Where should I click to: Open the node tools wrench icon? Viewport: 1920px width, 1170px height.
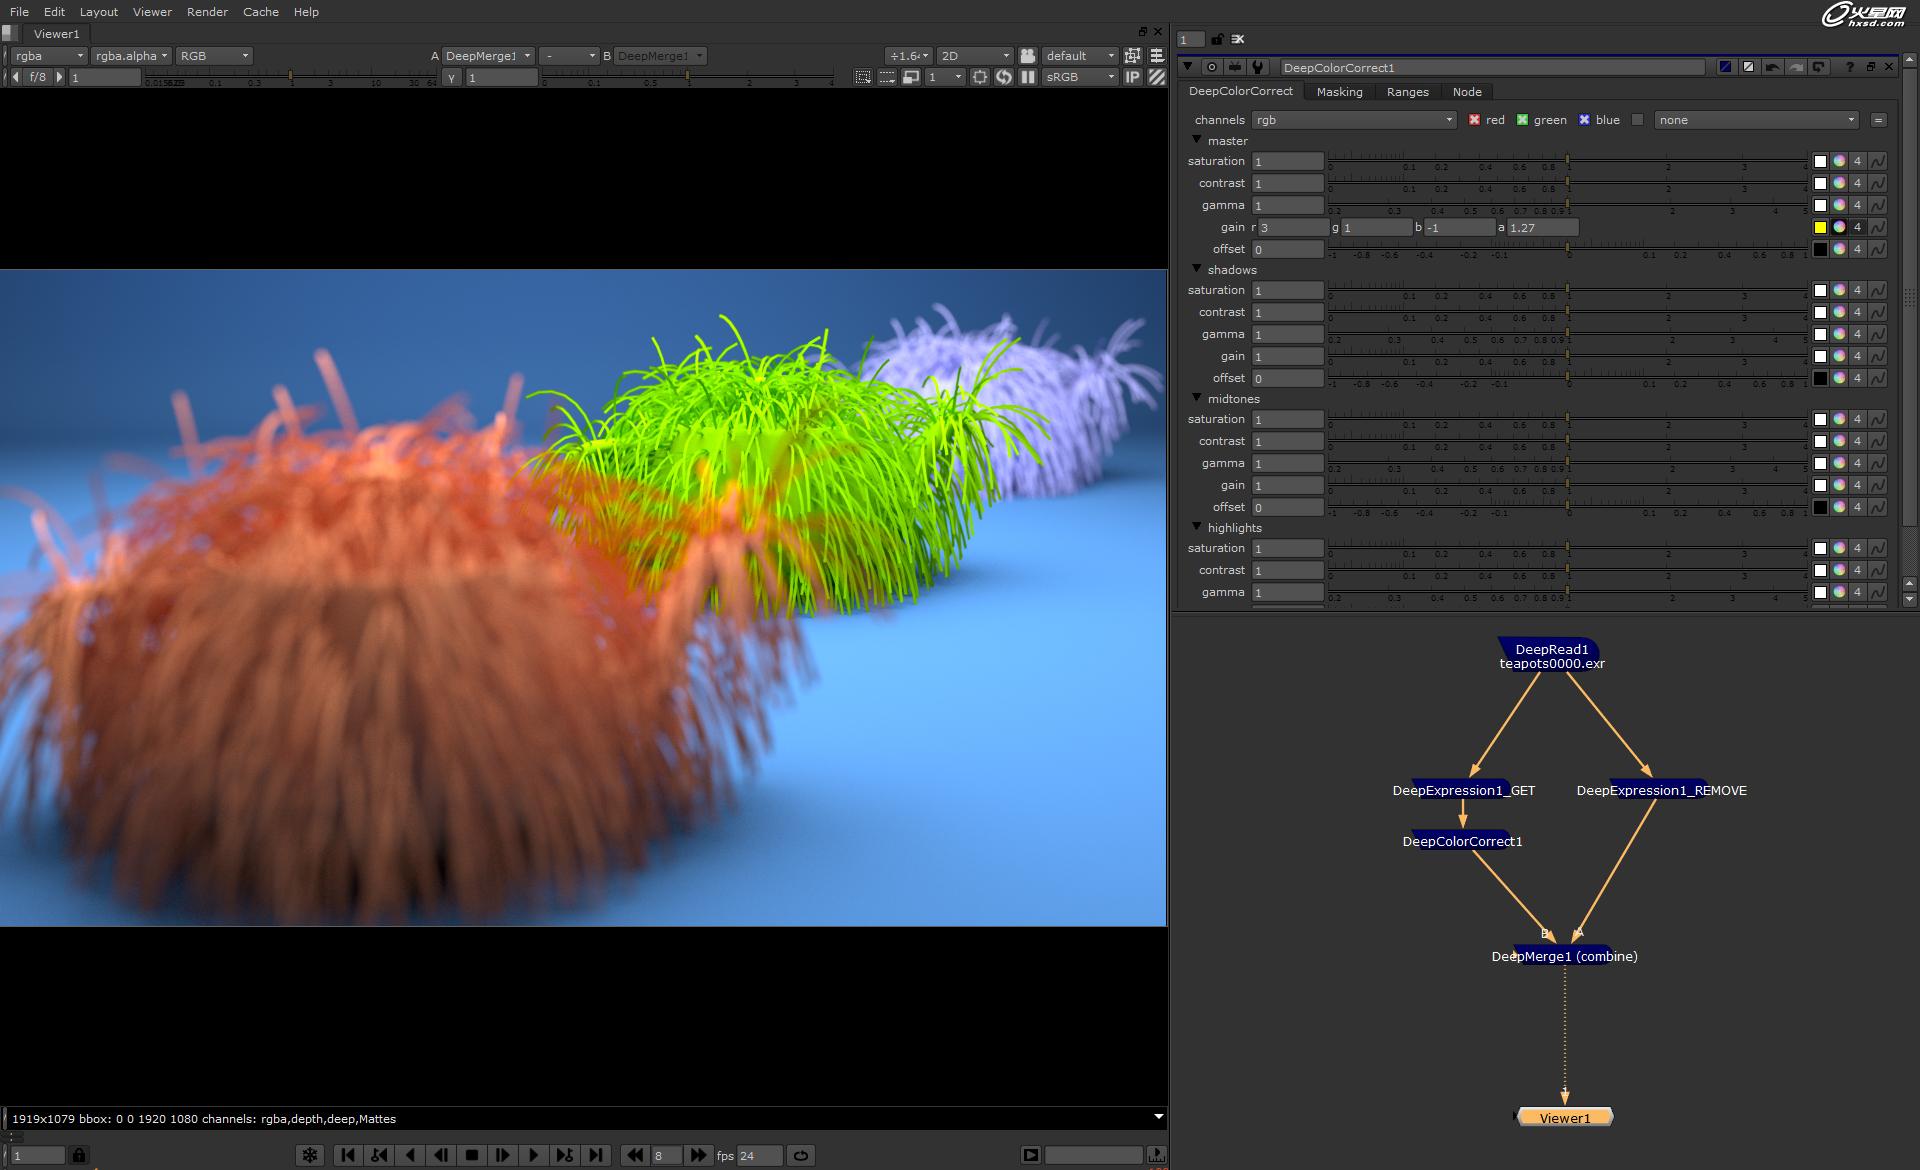pyautogui.click(x=1258, y=67)
